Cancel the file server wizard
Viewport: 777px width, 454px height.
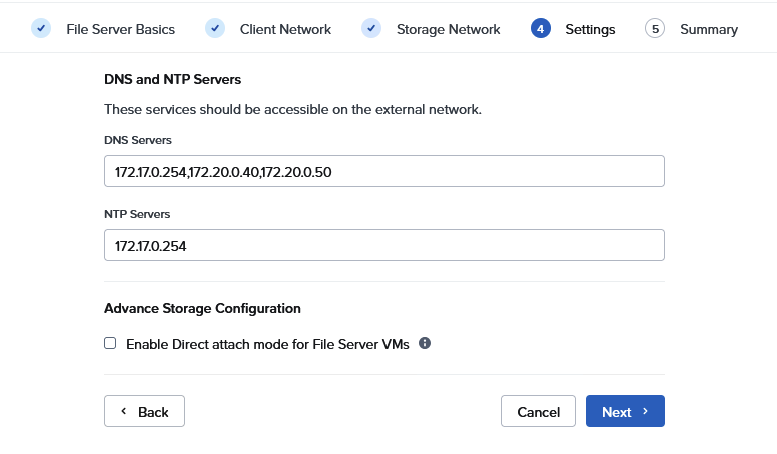tap(538, 411)
